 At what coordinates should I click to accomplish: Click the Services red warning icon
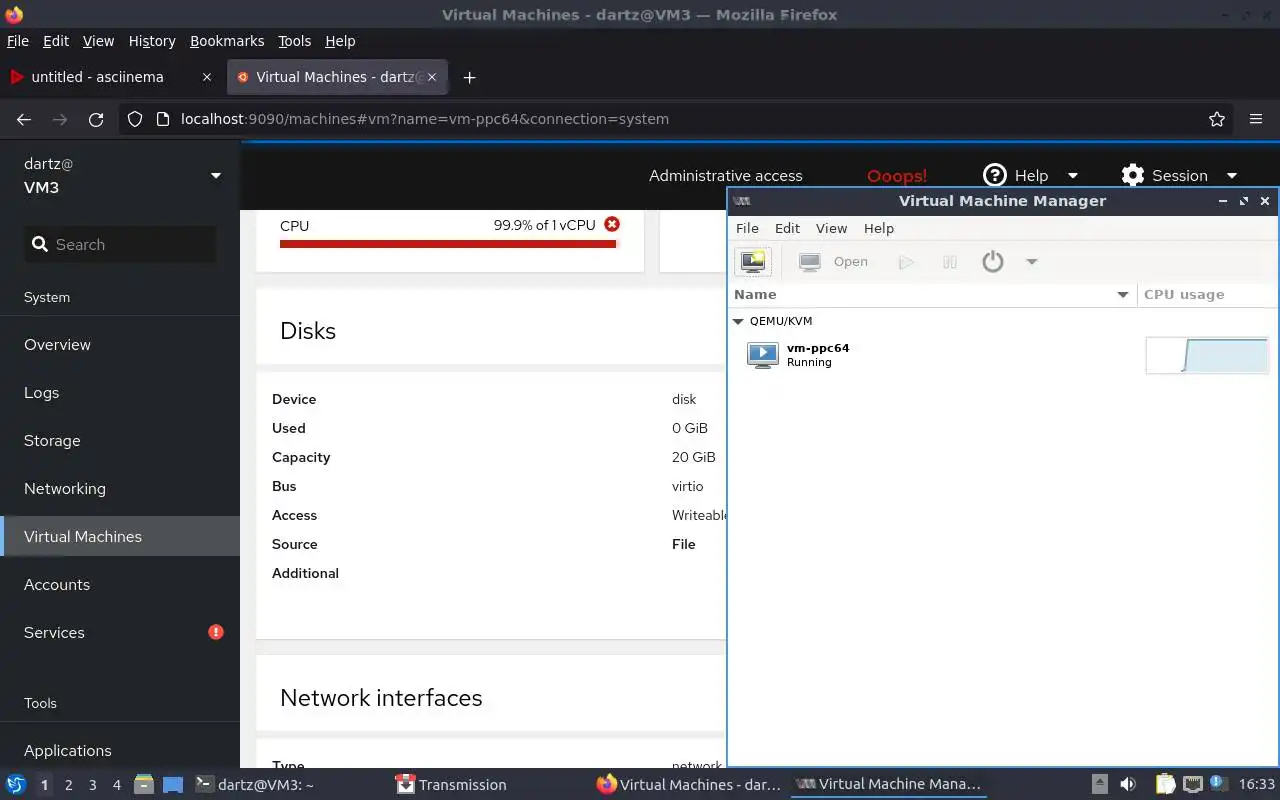coord(215,632)
